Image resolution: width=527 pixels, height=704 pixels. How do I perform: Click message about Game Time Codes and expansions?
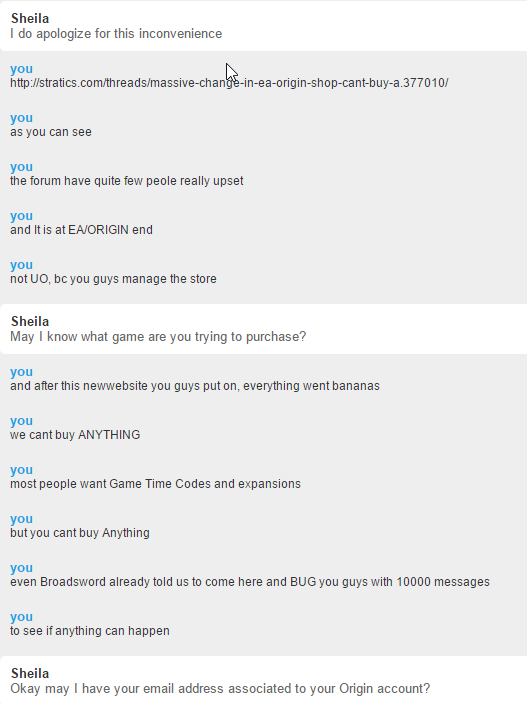coord(155,484)
